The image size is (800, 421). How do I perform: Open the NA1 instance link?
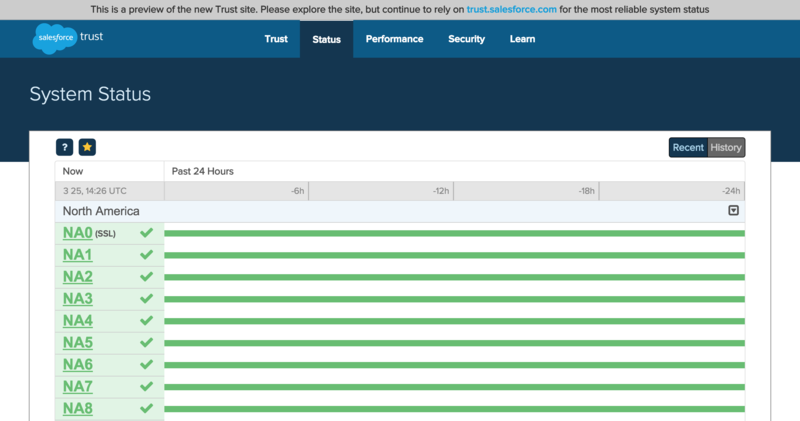(78, 255)
